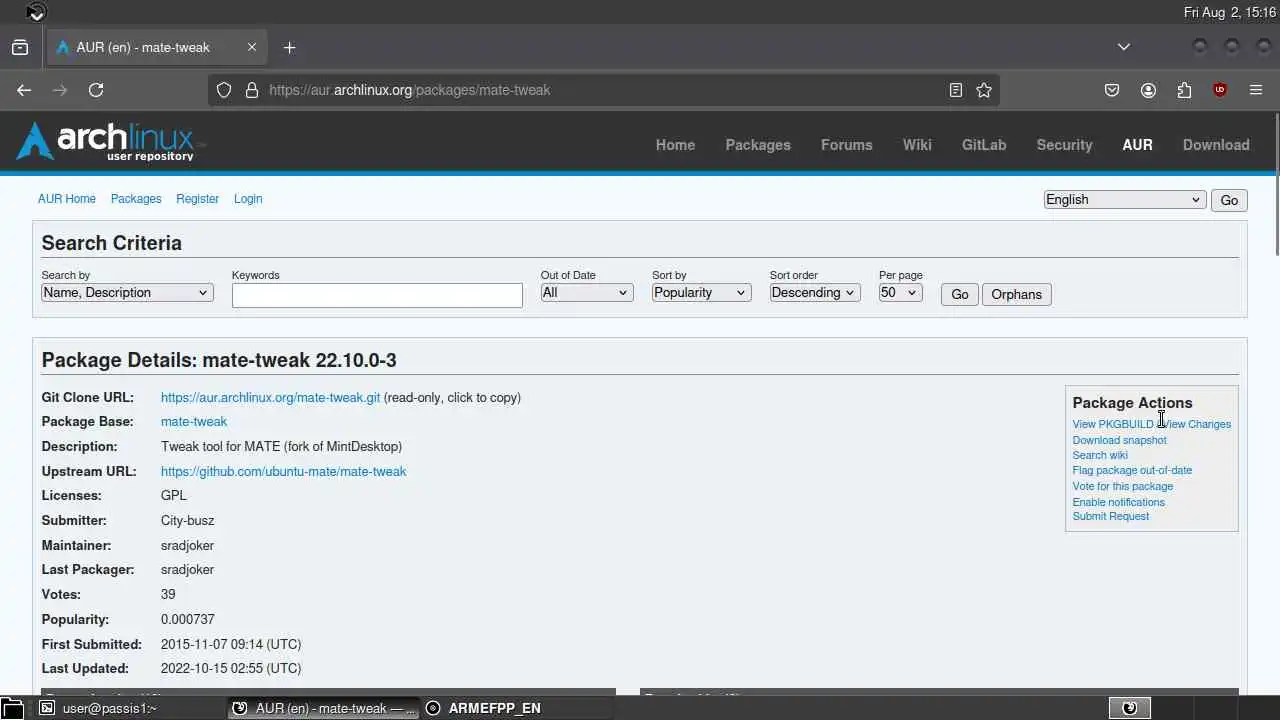Click the search Go button

coord(960,294)
